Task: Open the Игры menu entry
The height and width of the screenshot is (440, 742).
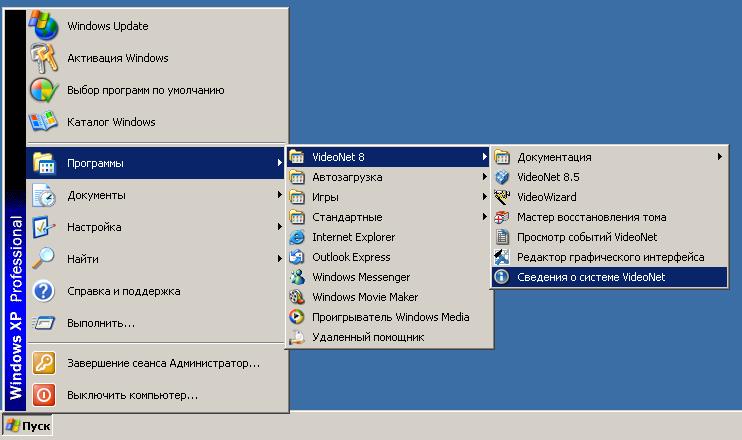Action: pos(389,197)
